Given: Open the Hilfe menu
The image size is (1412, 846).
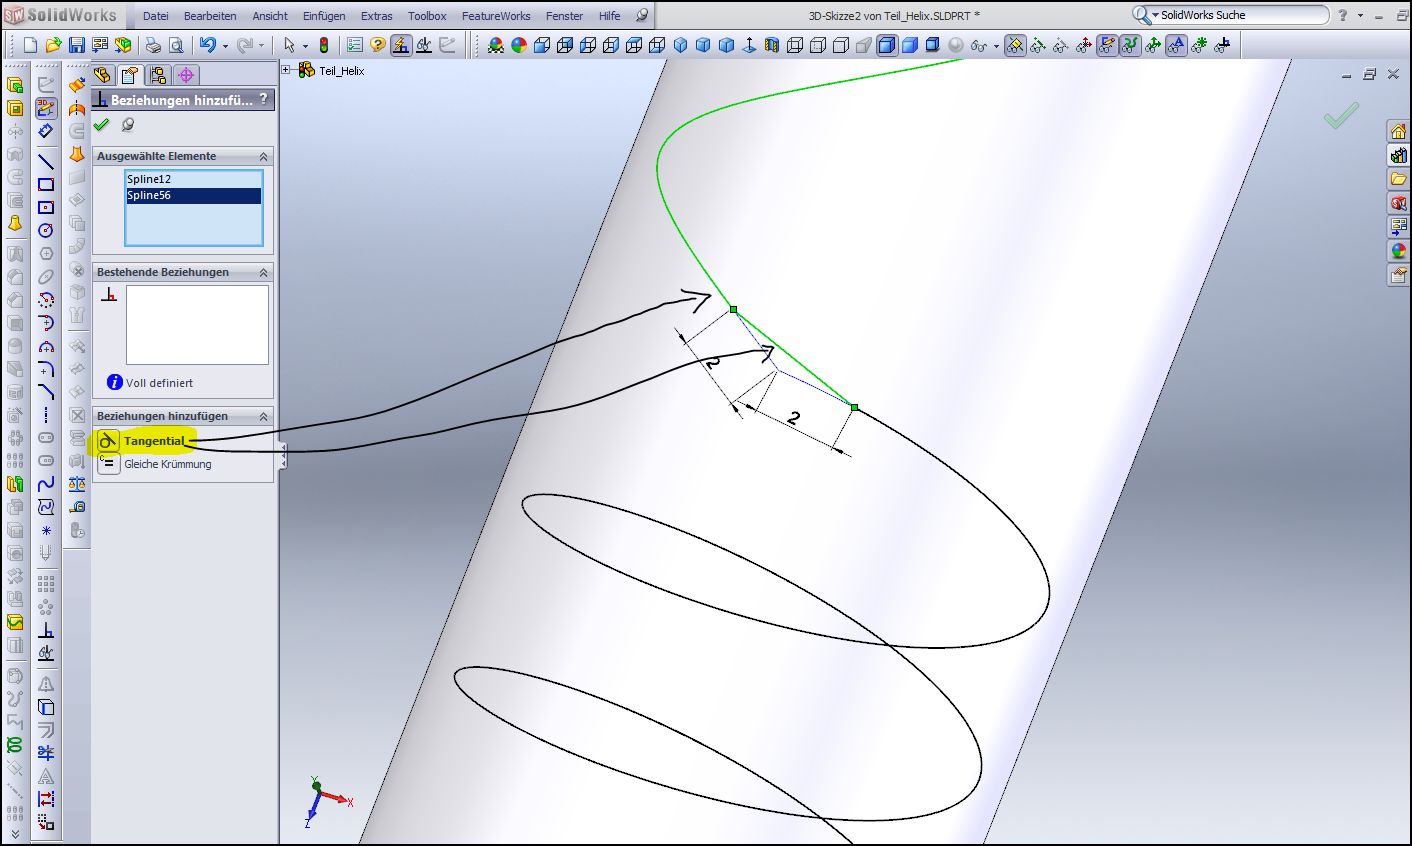Looking at the screenshot, I should coord(610,16).
